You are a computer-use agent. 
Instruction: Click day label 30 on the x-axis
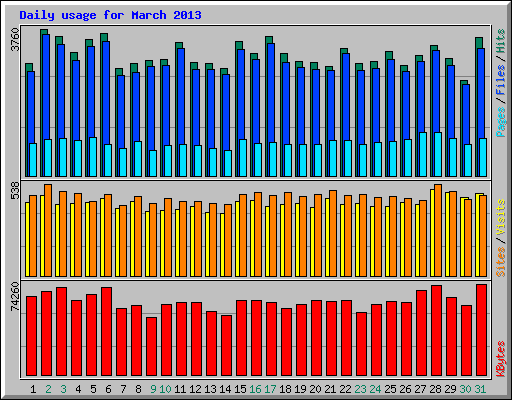click(x=465, y=389)
